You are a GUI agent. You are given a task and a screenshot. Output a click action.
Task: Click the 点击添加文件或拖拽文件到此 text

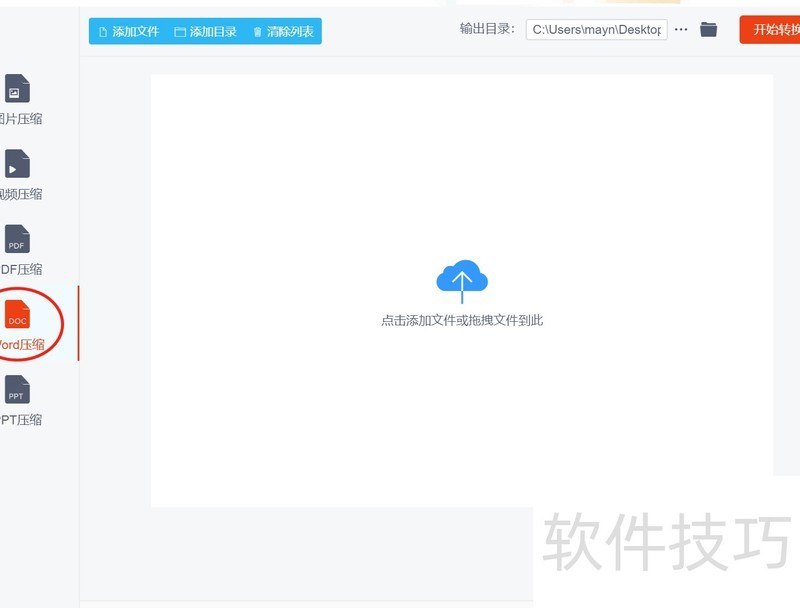point(462,320)
